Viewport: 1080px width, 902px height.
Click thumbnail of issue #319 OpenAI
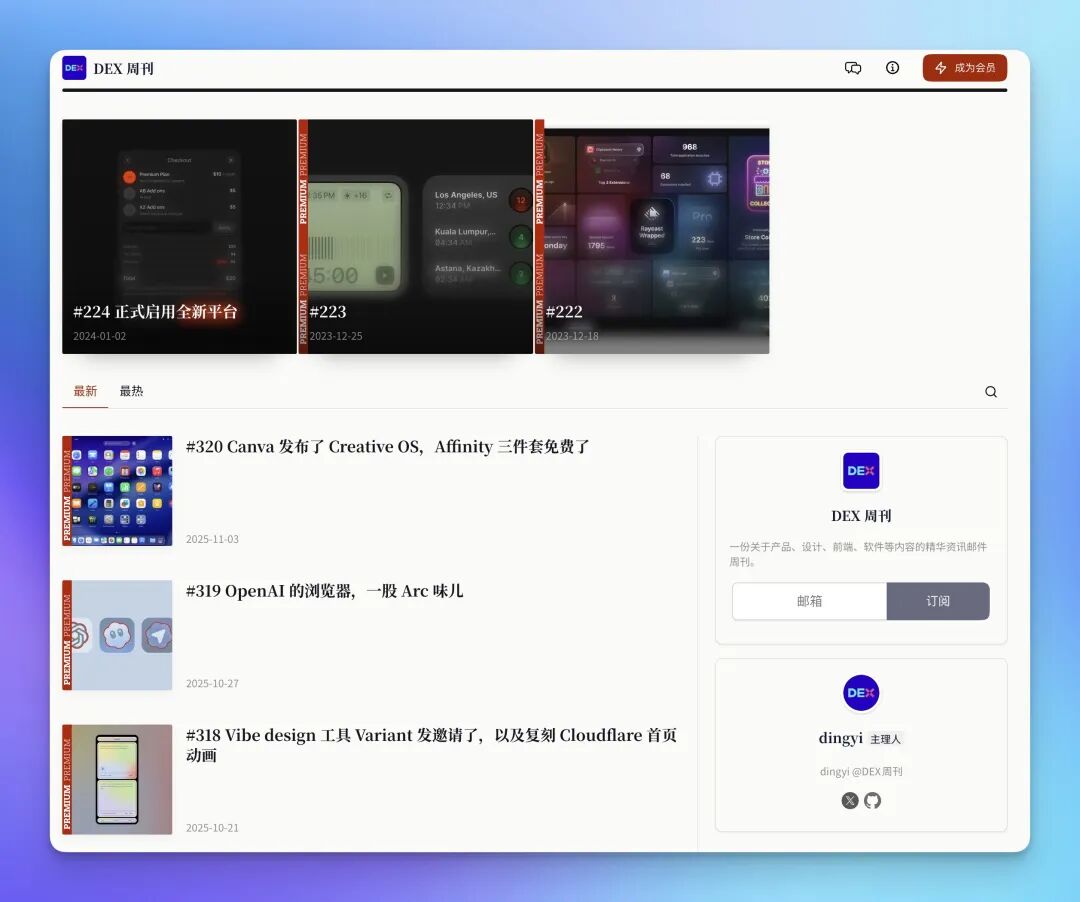117,635
